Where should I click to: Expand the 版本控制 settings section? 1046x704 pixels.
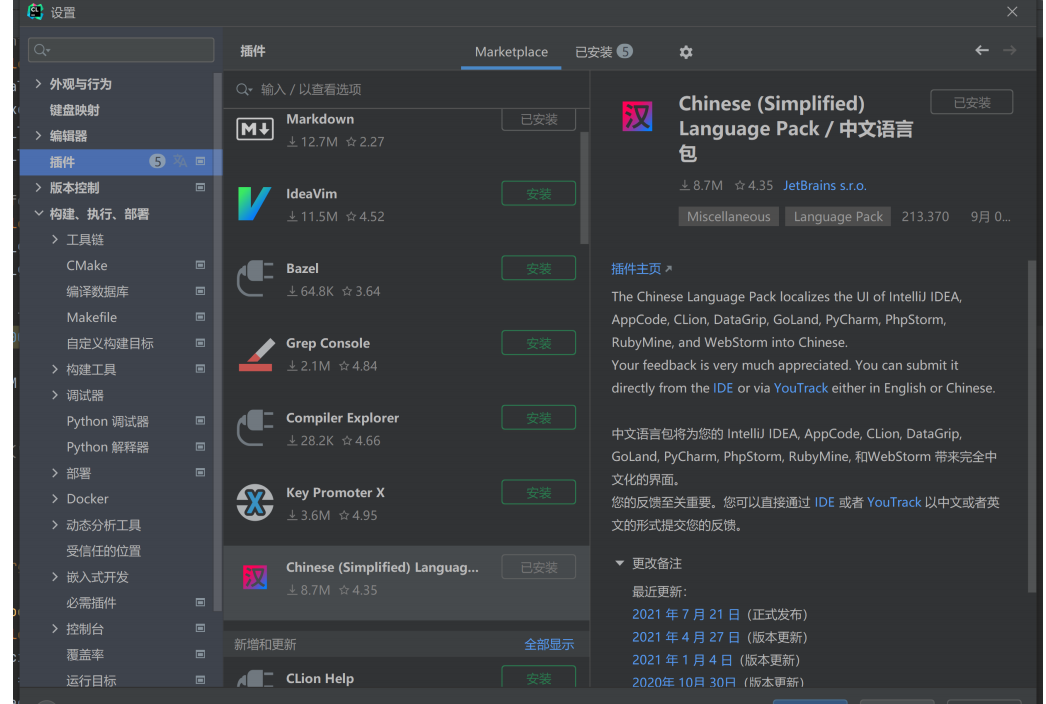tap(38, 188)
